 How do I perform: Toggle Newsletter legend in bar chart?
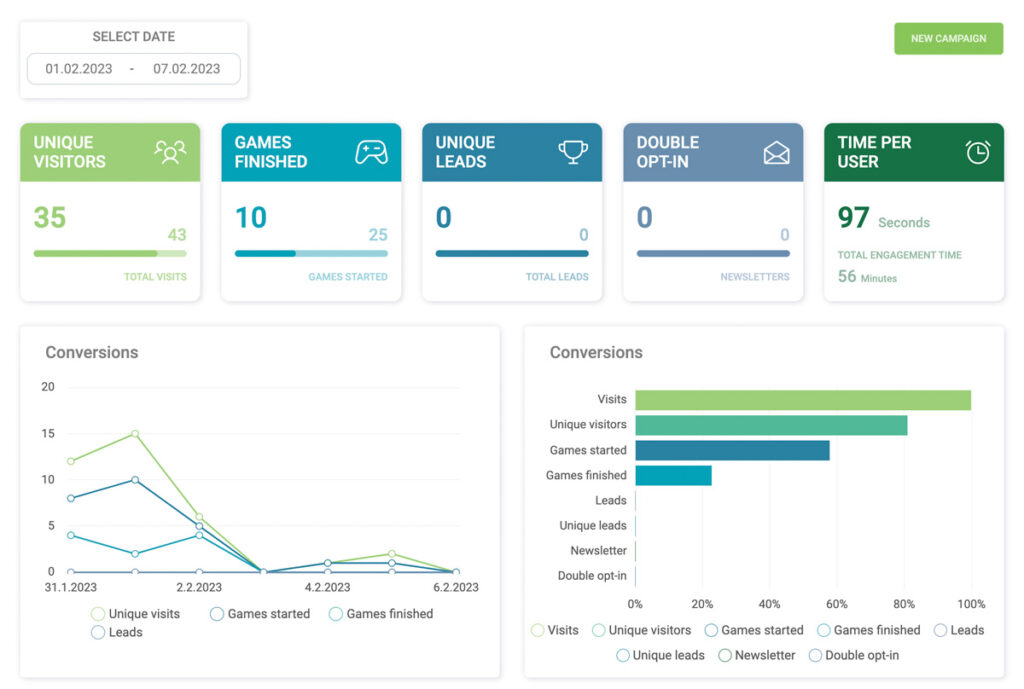pyautogui.click(x=756, y=655)
